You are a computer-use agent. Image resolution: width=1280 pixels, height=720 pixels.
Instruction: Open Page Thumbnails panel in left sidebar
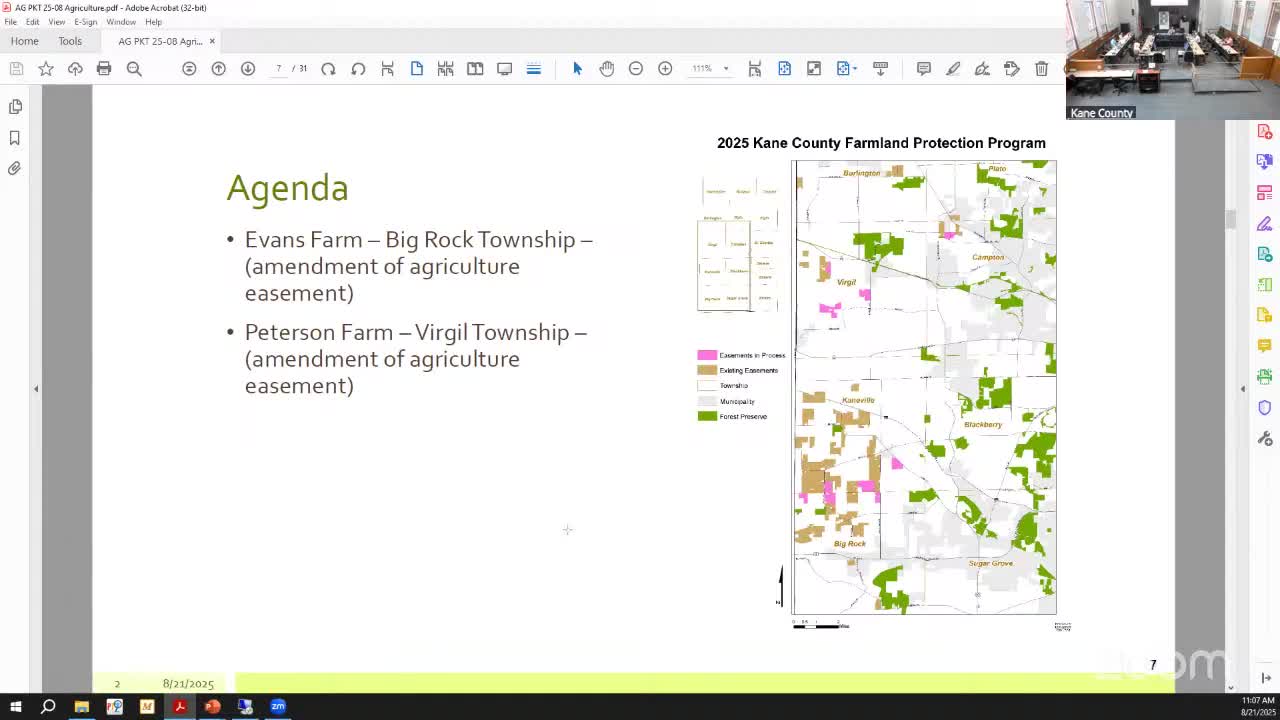coord(15,106)
